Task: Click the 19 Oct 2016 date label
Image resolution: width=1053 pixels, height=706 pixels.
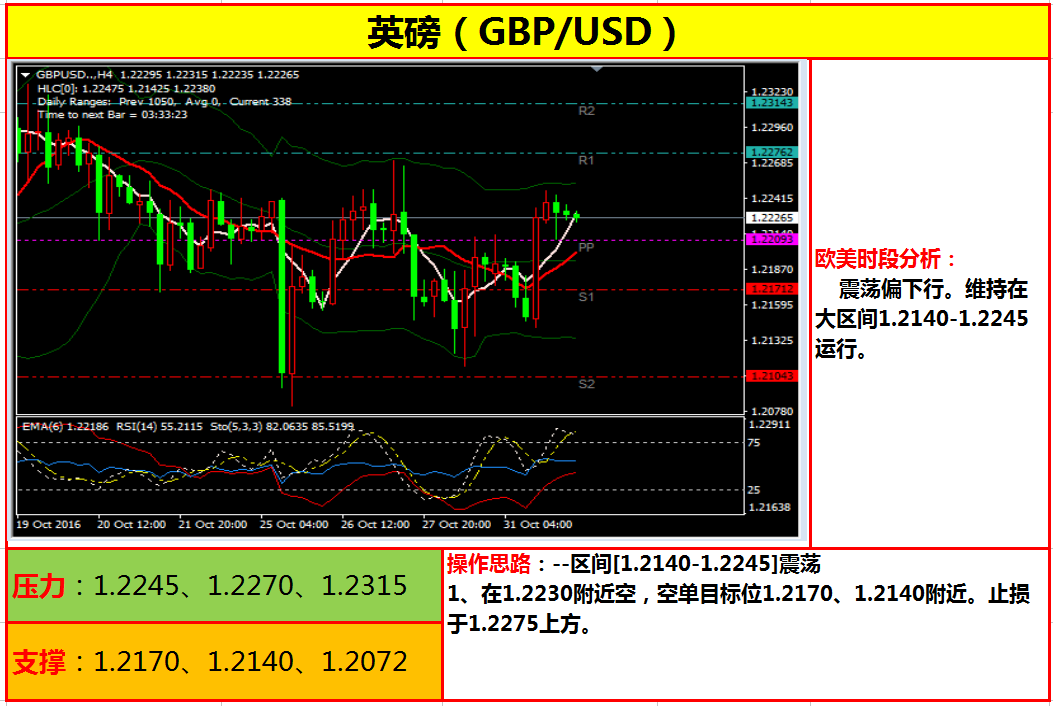Action: (48, 525)
